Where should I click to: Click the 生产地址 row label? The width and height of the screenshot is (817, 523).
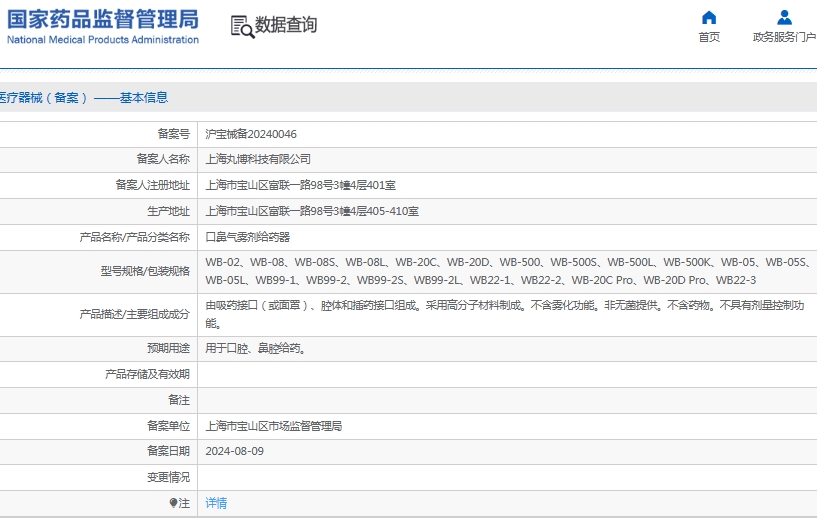coord(168,211)
